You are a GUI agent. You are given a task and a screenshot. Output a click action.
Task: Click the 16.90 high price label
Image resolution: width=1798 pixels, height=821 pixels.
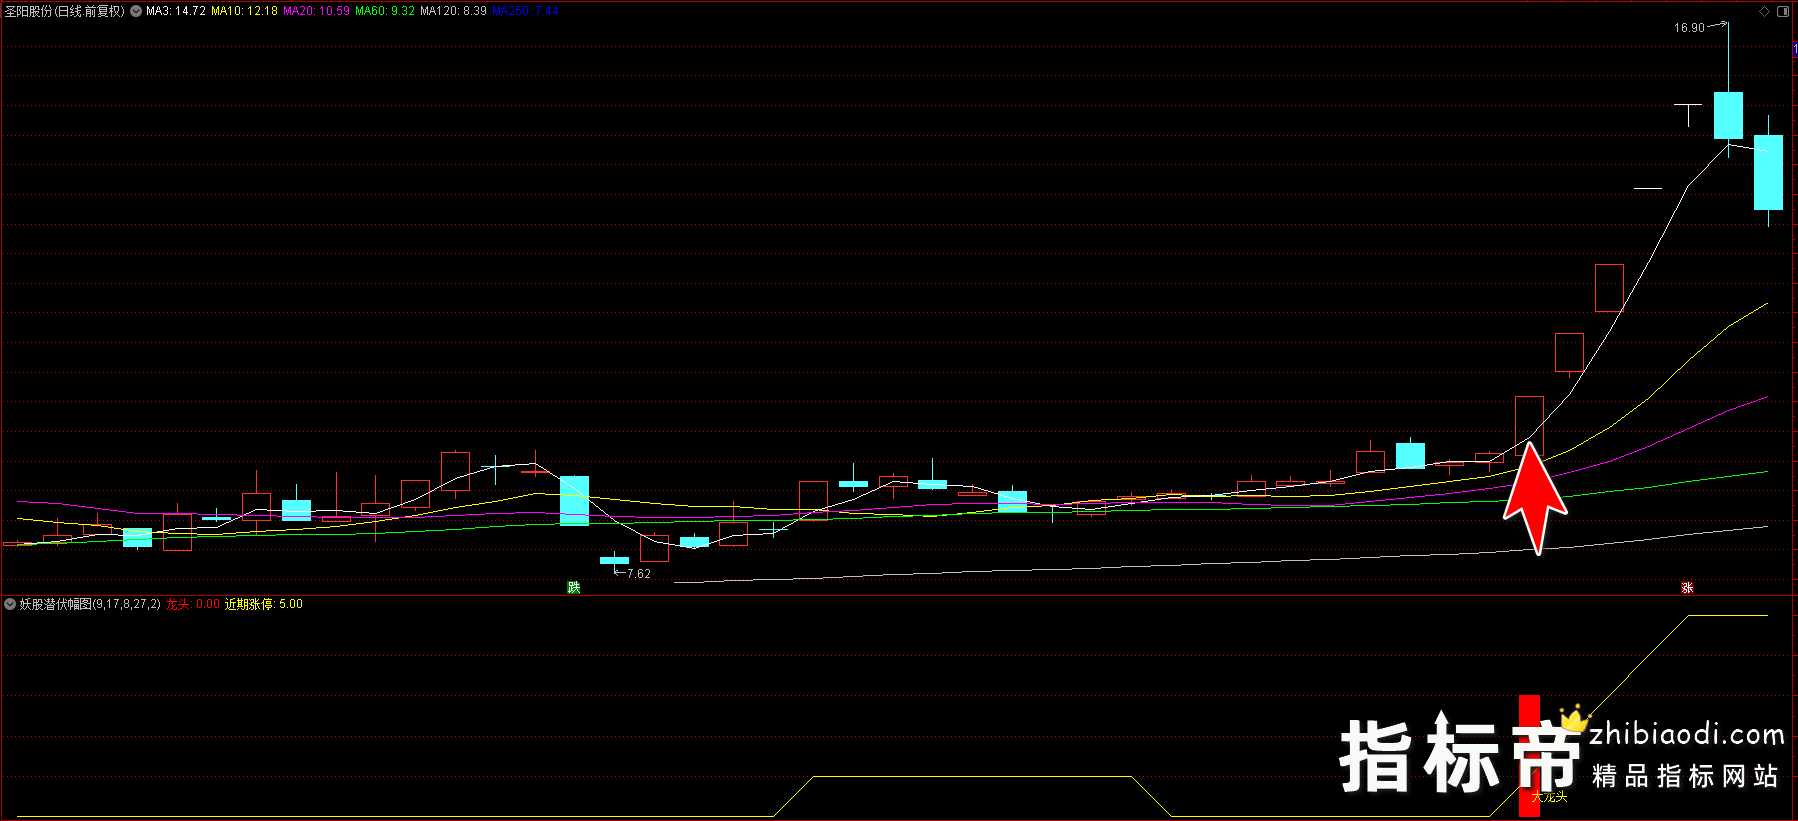(1689, 28)
